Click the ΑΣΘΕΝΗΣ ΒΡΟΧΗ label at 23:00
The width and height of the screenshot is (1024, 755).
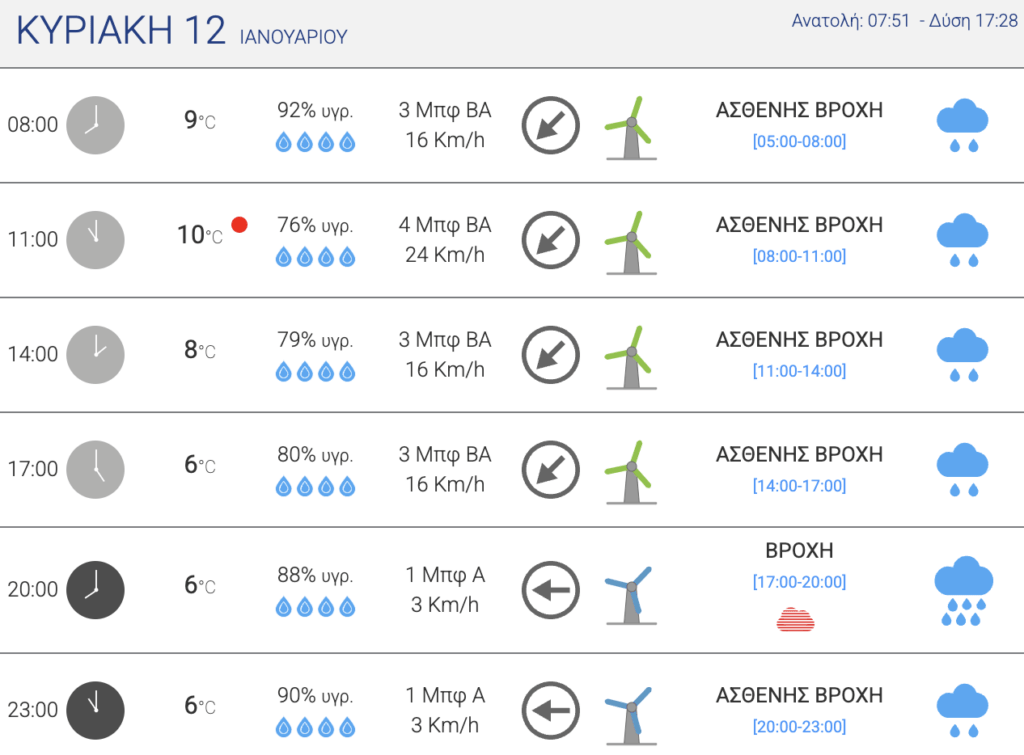(799, 695)
